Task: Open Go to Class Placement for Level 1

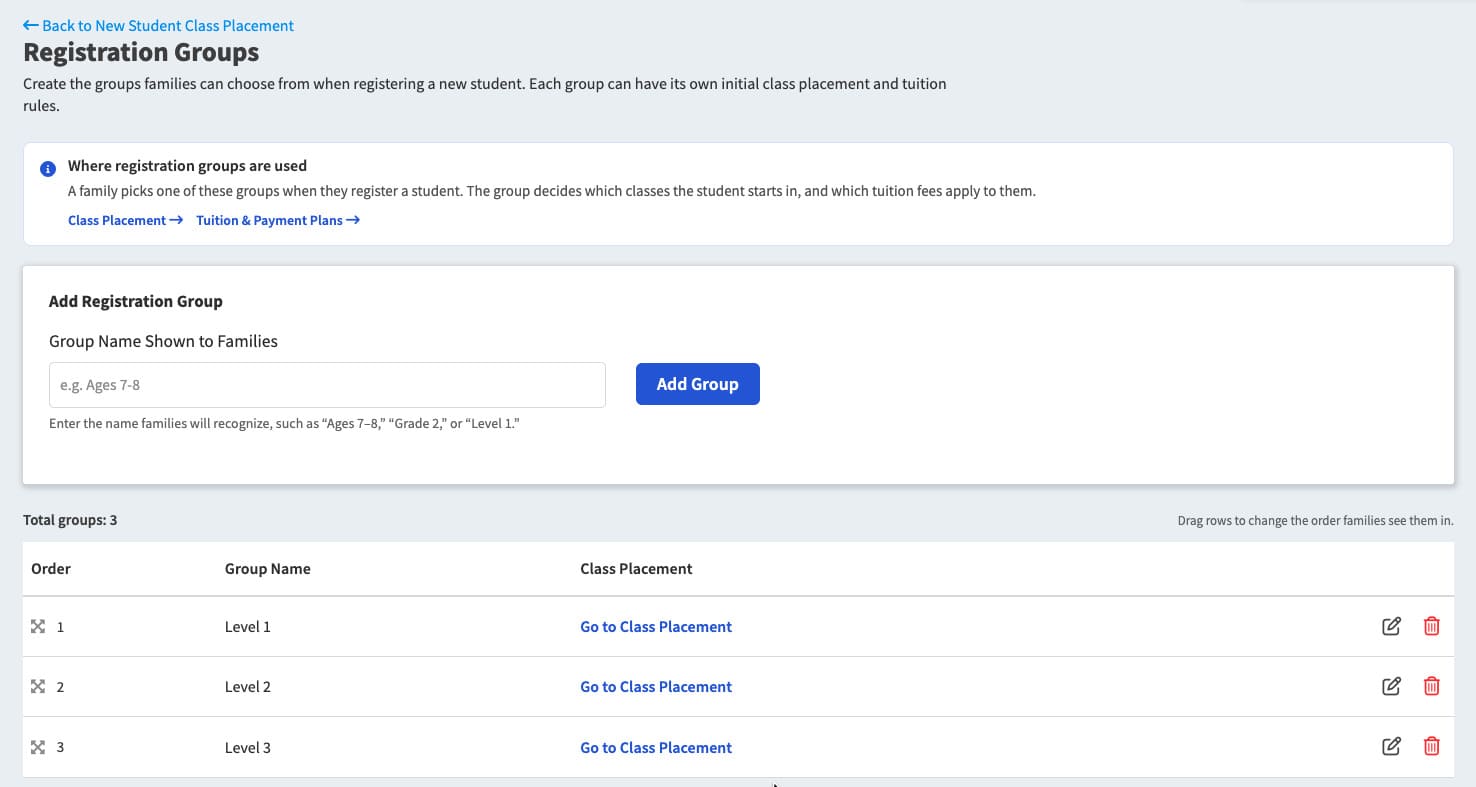Action: pyautogui.click(x=656, y=627)
